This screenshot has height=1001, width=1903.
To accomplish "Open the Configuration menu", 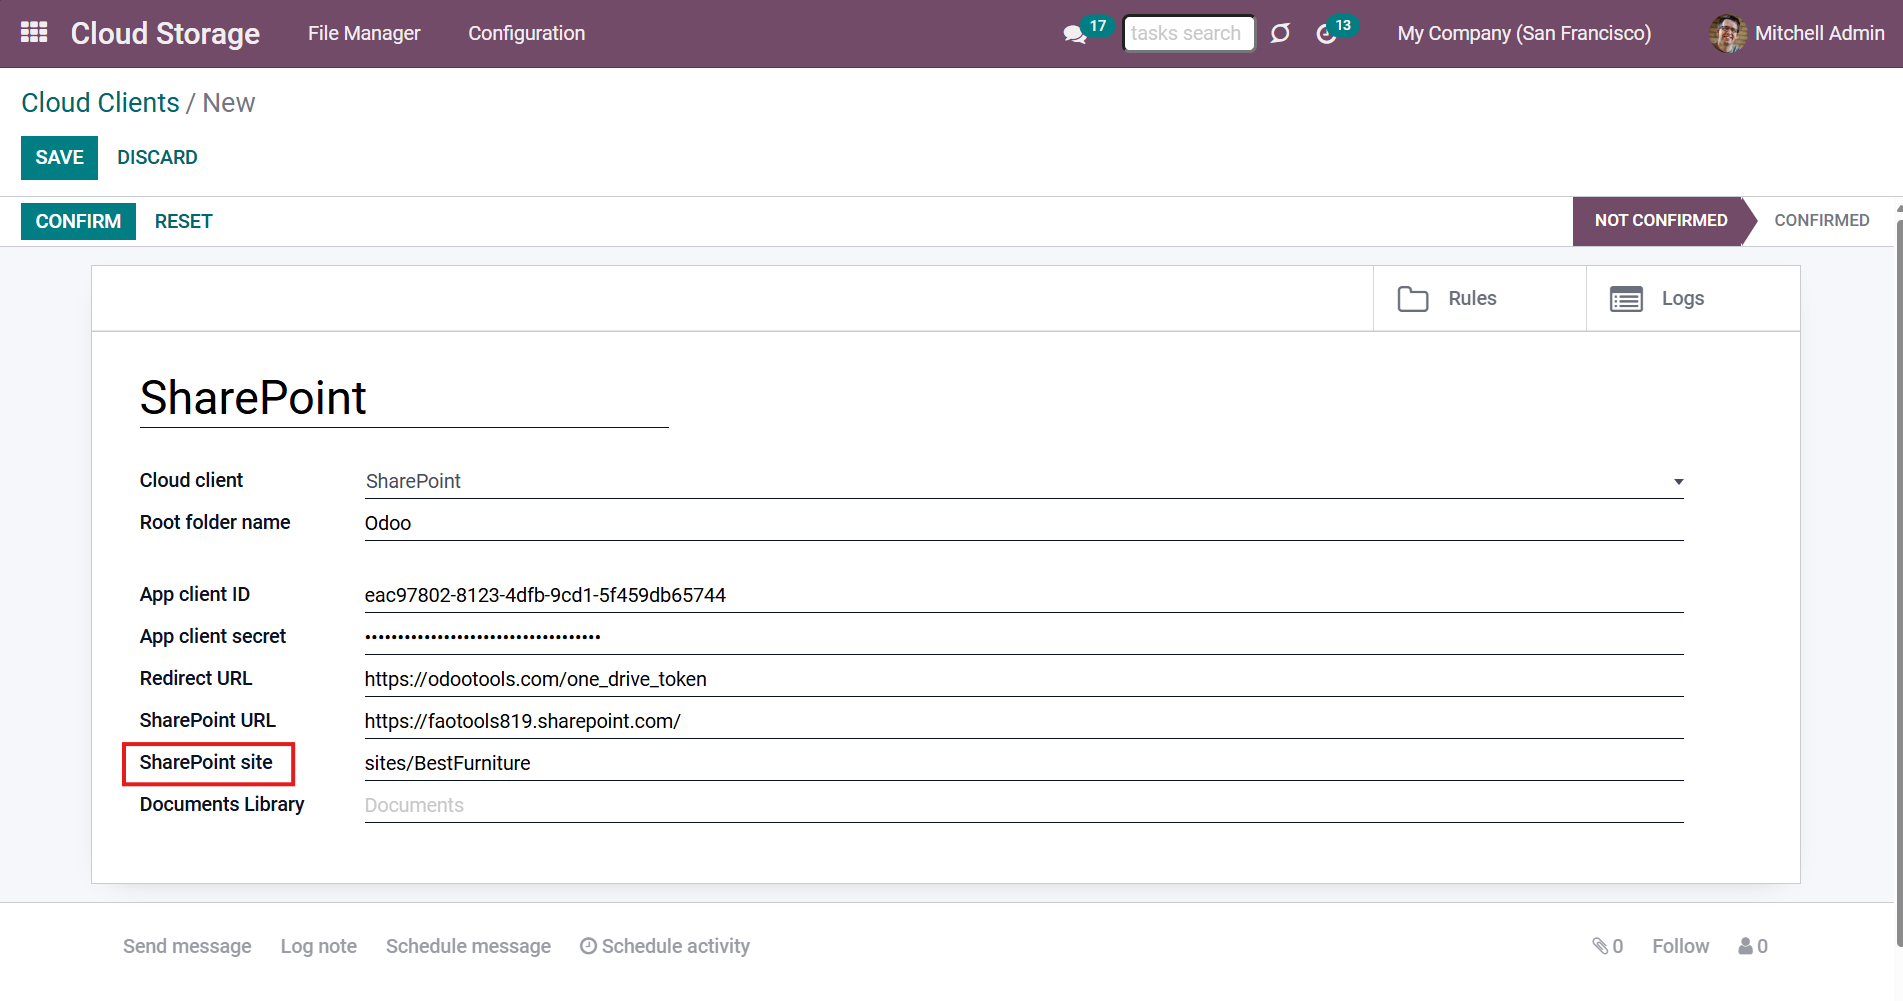I will 527,33.
